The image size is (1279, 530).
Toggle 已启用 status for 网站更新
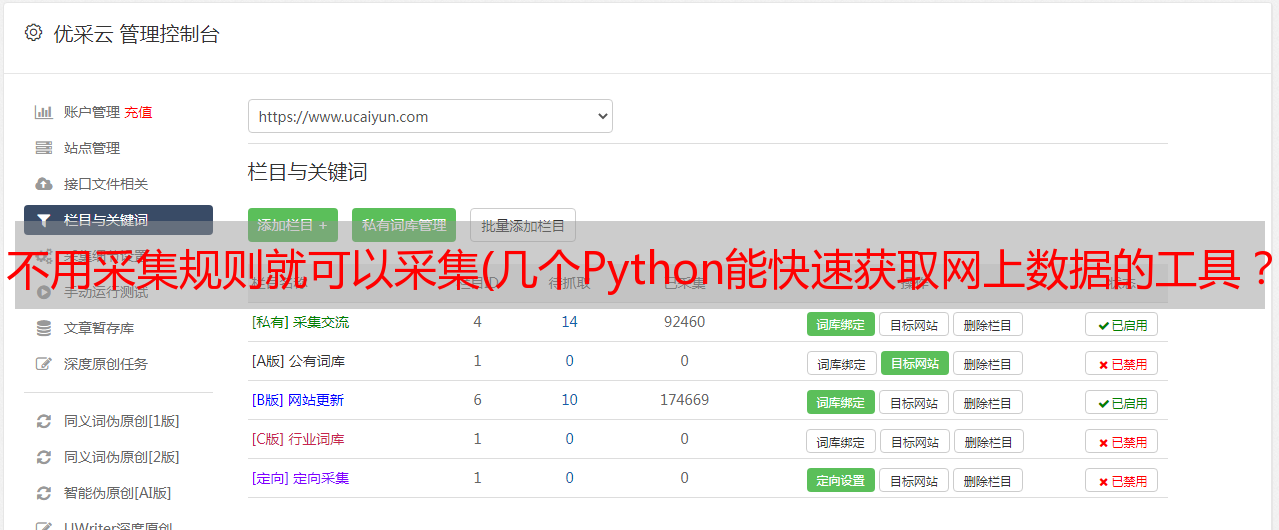(x=1122, y=402)
